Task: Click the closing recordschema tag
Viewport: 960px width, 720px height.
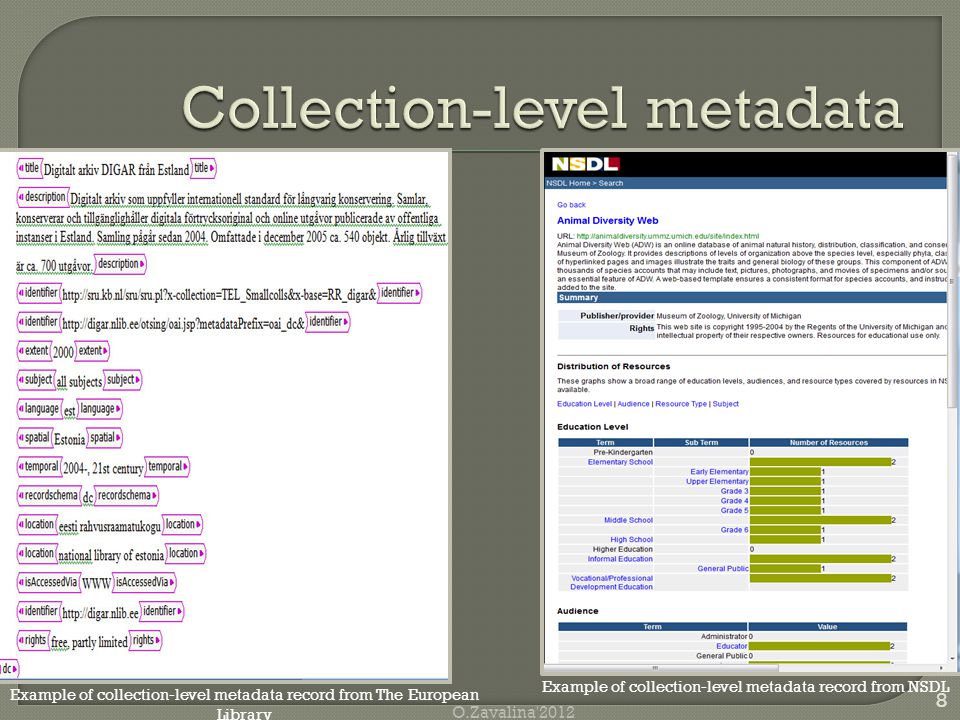Action: click(x=127, y=495)
